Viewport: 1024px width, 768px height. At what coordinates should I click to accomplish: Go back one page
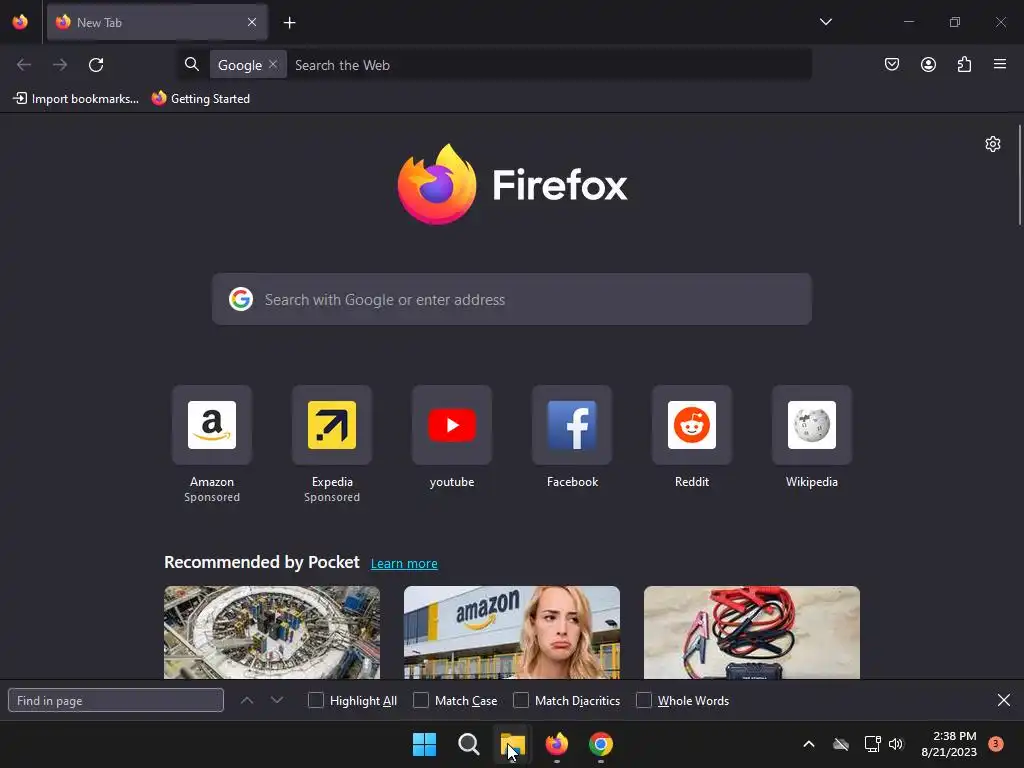(24, 65)
